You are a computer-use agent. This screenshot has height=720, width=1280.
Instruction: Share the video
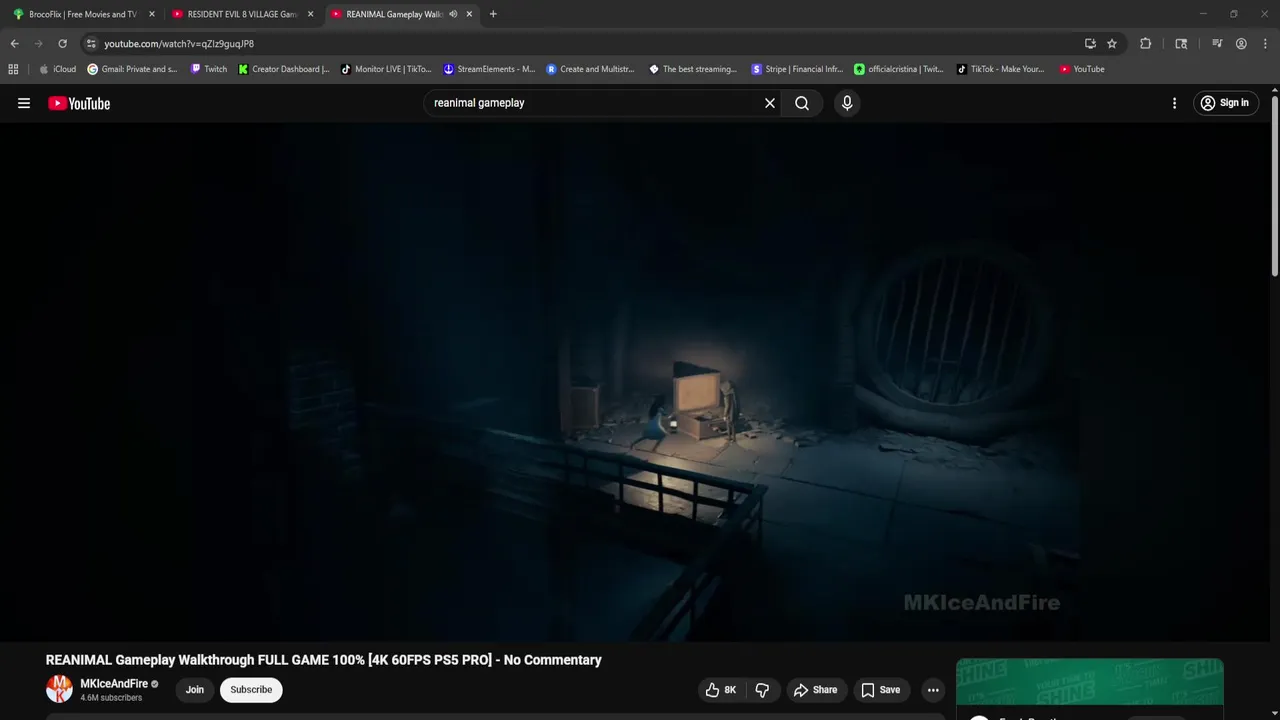(815, 690)
